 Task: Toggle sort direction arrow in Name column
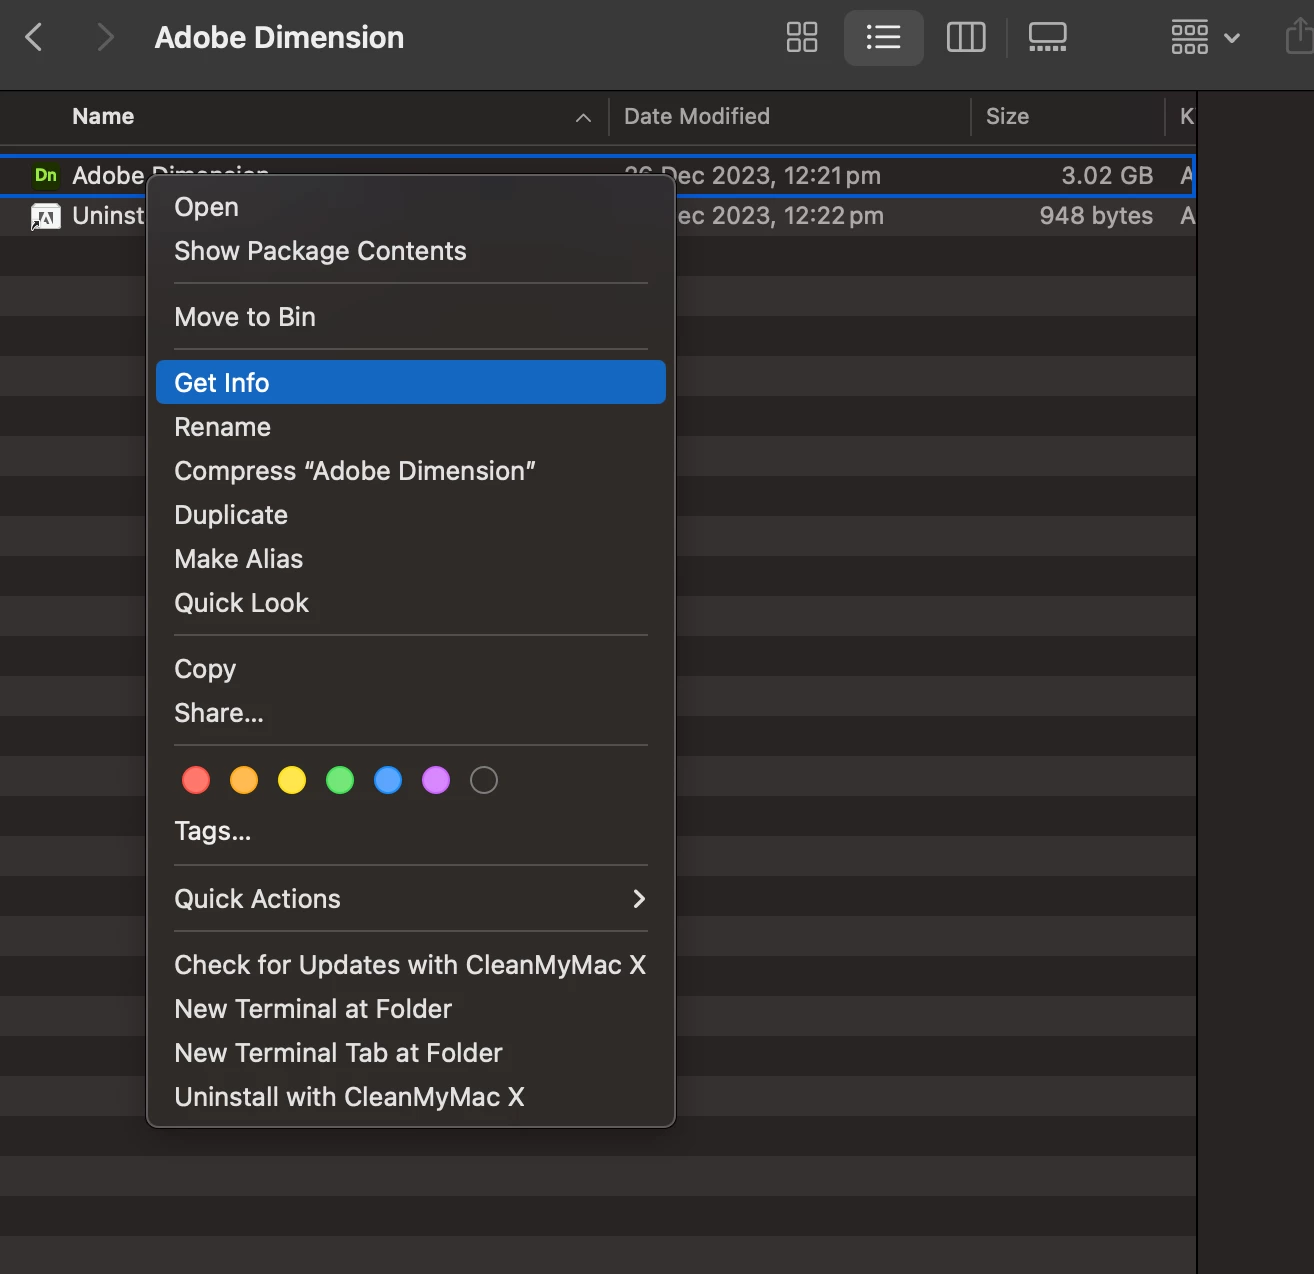click(x=583, y=118)
